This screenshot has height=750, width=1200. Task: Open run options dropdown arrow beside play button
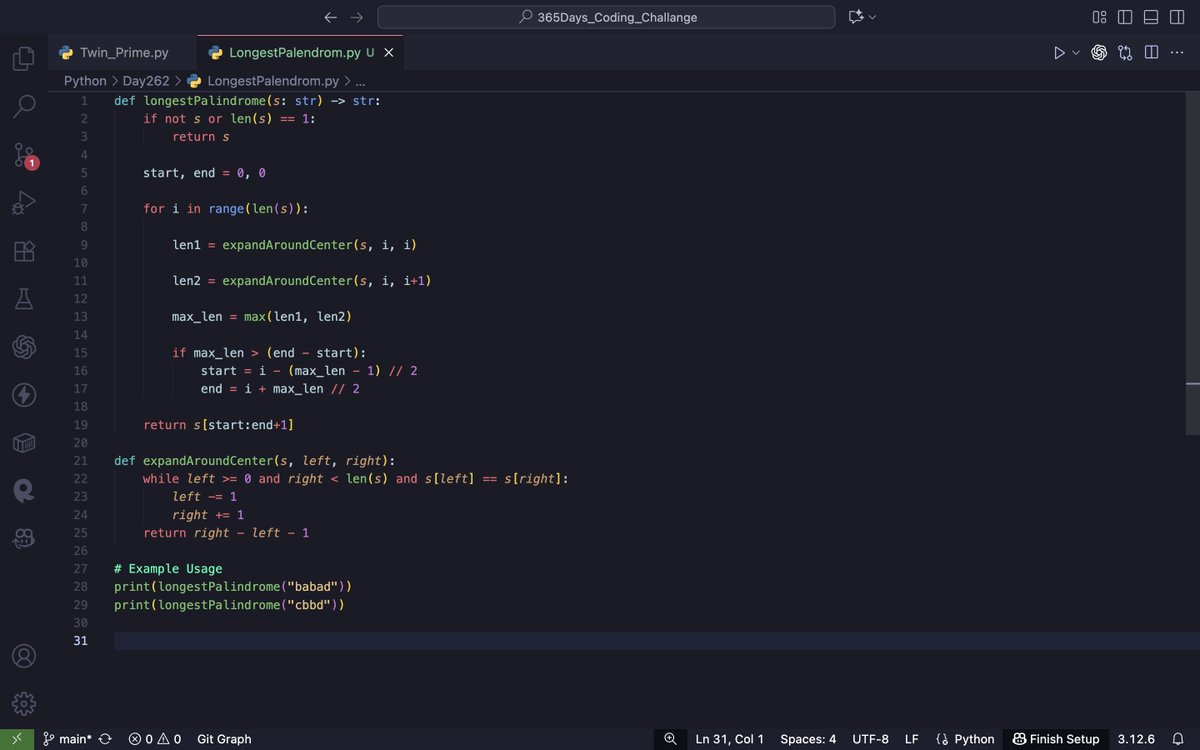1076,53
